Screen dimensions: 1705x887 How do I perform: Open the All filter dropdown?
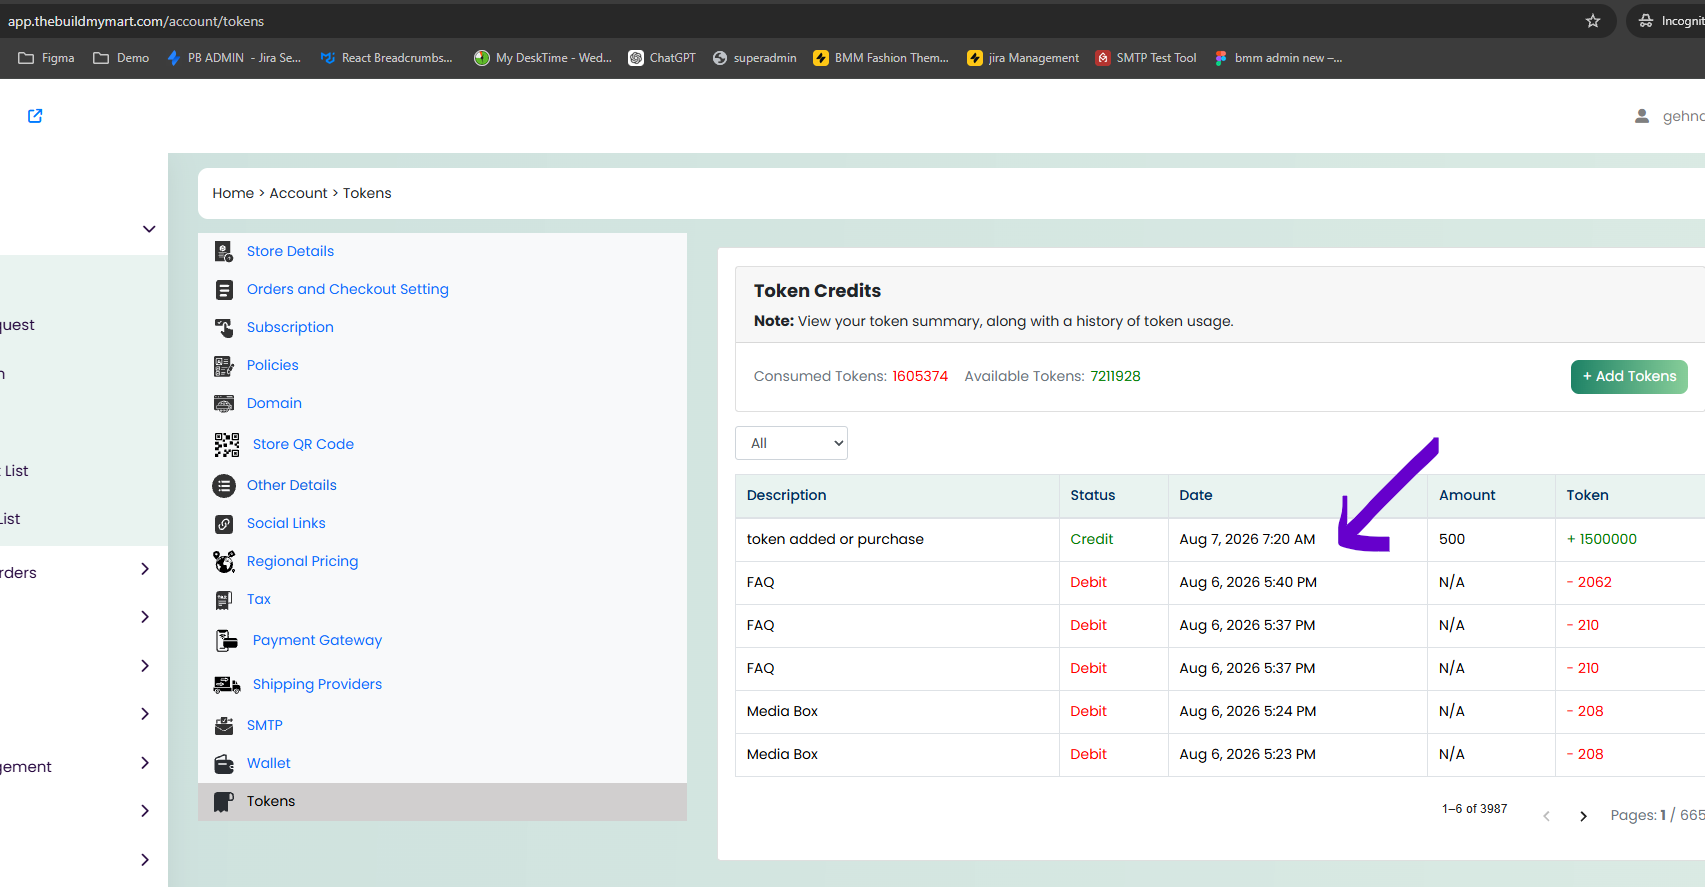tap(791, 443)
